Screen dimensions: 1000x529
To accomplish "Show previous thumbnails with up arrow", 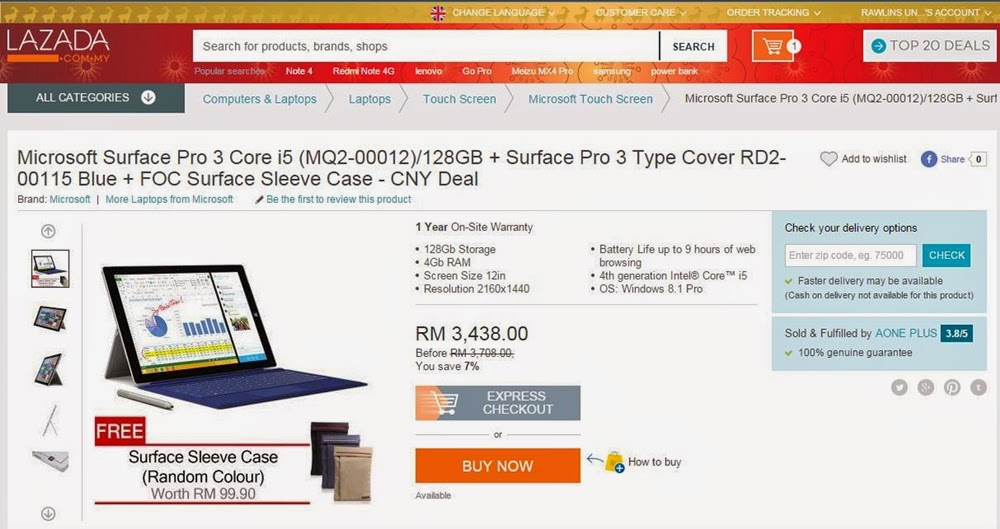I will click(48, 231).
